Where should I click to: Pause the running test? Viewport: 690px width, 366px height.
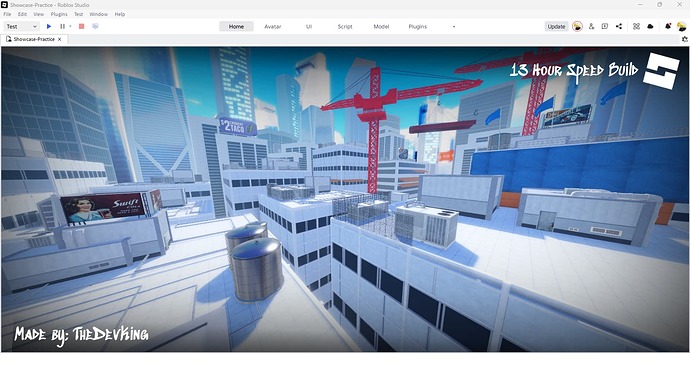(62, 26)
